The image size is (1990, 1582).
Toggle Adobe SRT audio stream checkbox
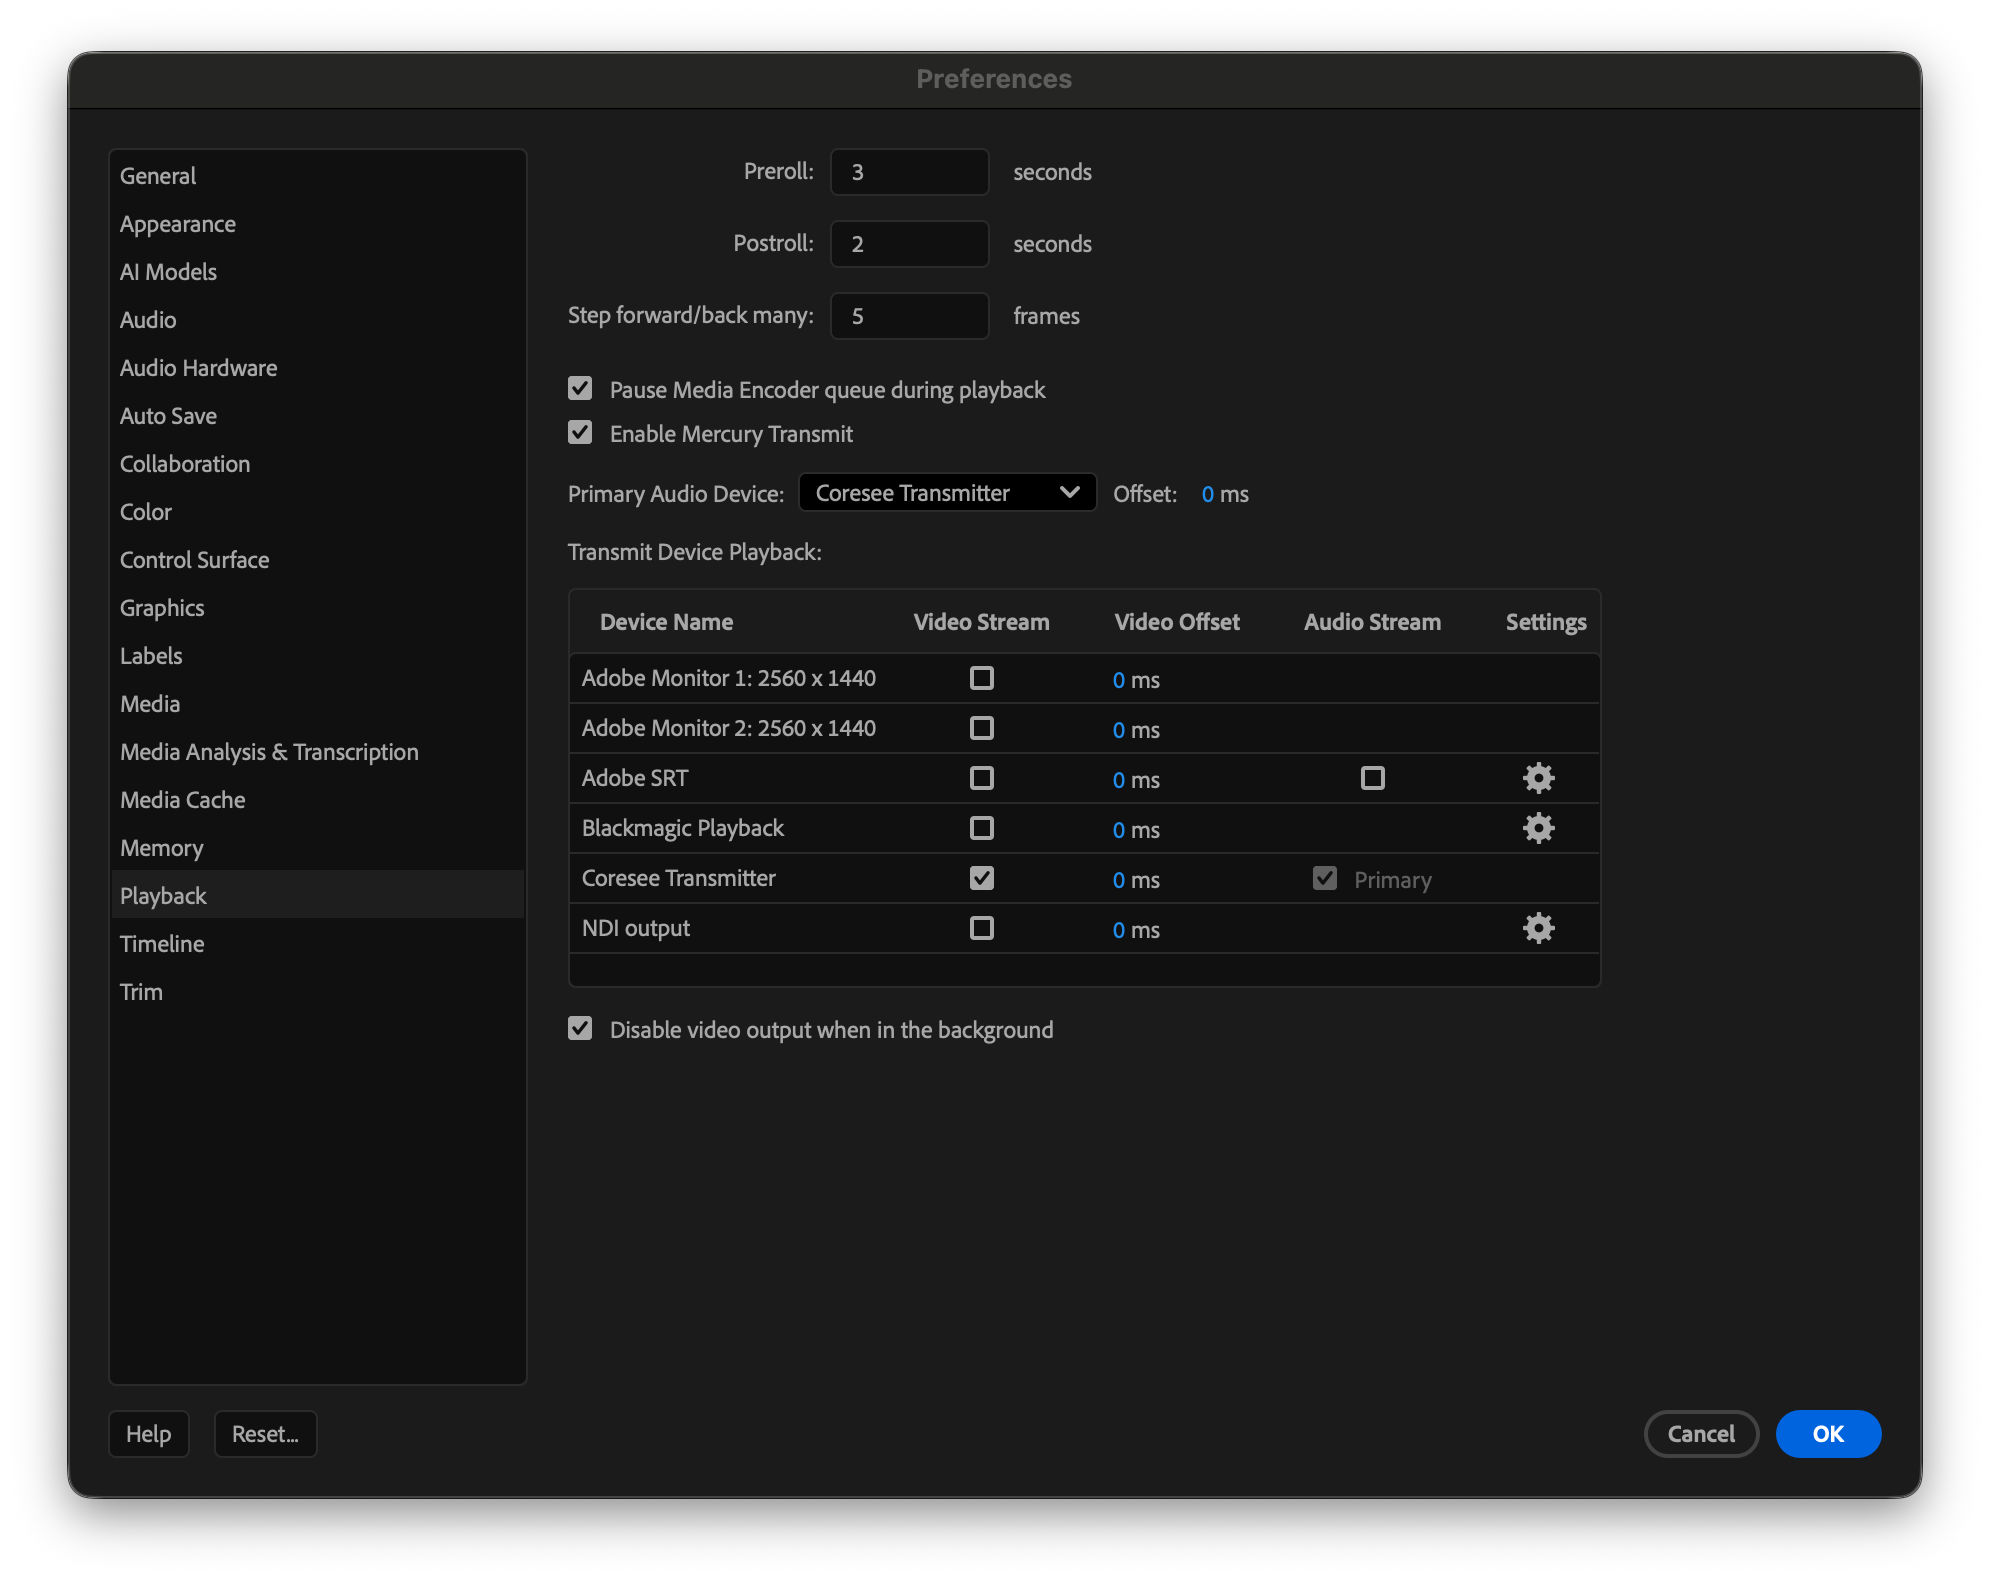(1373, 778)
